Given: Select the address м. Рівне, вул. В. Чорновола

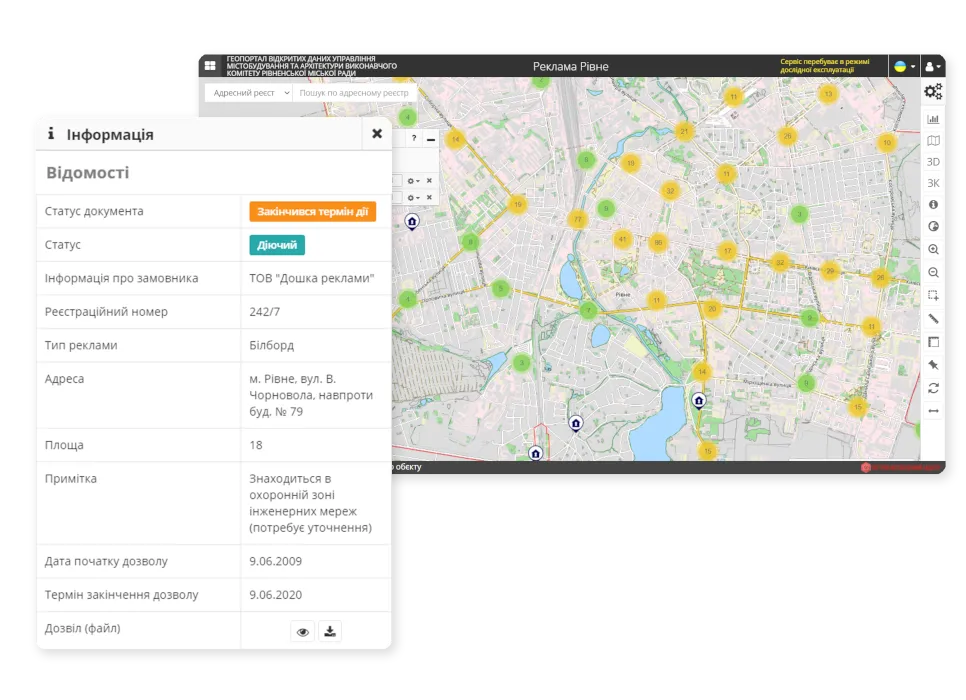Looking at the screenshot, I should 310,395.
